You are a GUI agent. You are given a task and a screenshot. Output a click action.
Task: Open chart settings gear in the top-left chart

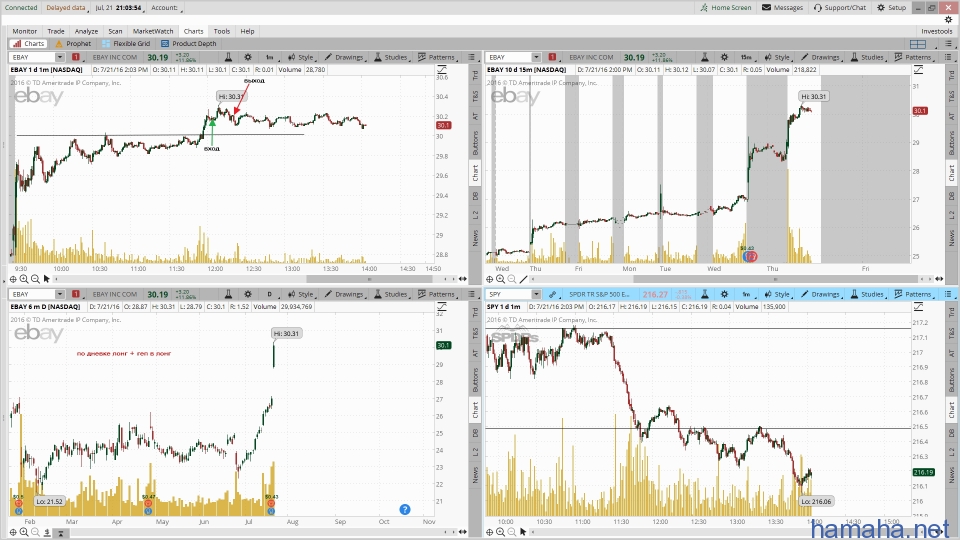coord(248,57)
